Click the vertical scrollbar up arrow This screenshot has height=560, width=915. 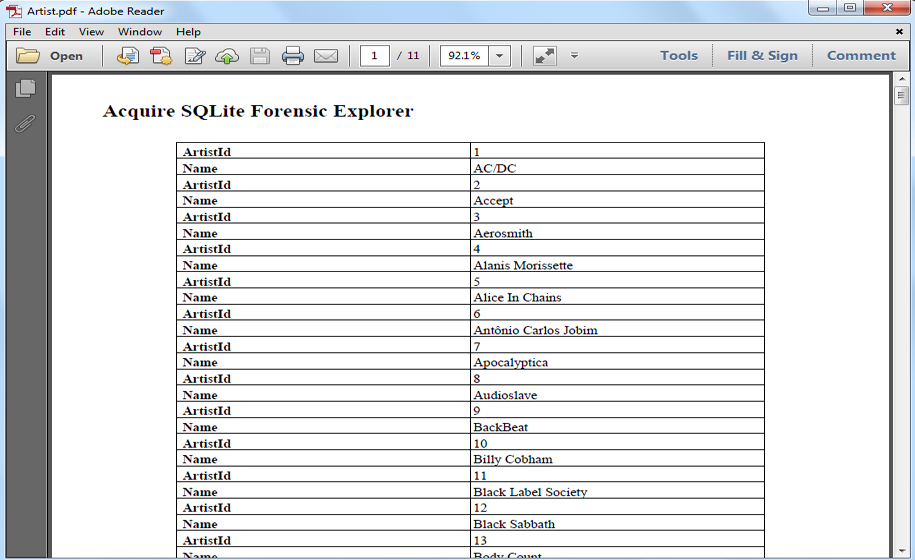(902, 79)
